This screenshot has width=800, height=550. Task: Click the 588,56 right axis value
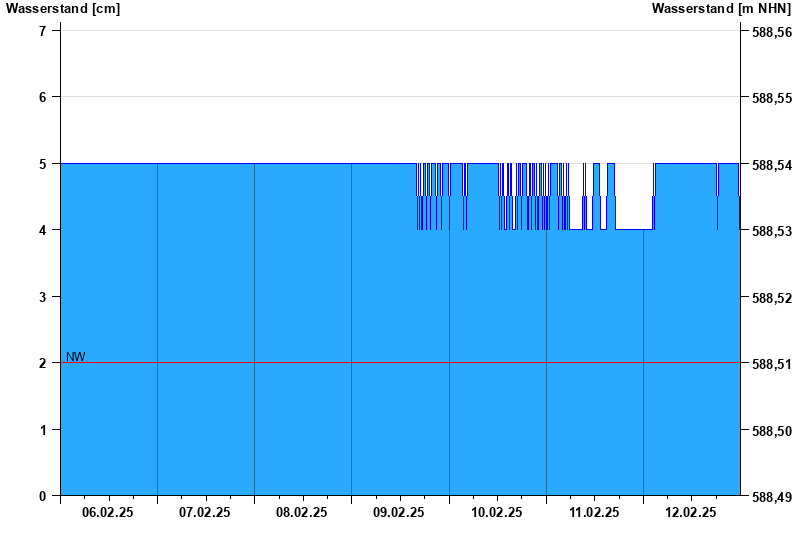pos(771,32)
